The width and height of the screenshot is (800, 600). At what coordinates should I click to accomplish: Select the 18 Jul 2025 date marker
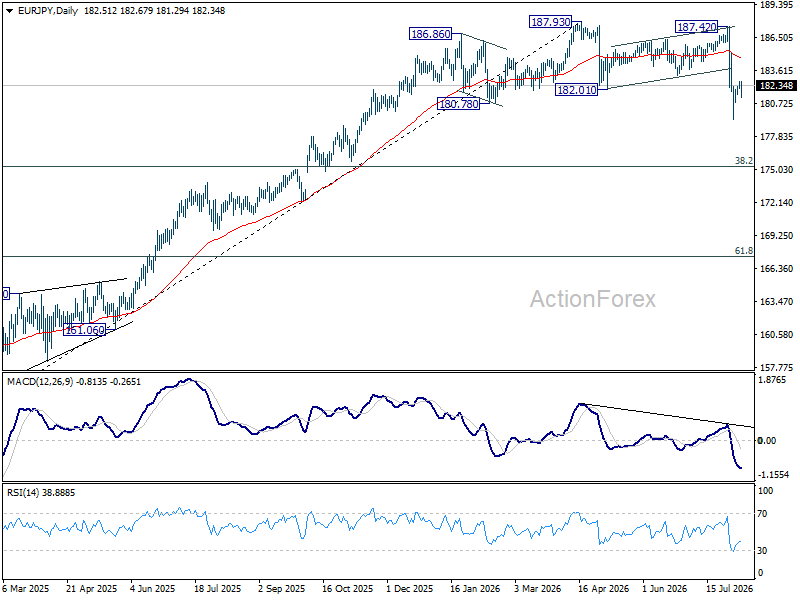[x=216, y=589]
